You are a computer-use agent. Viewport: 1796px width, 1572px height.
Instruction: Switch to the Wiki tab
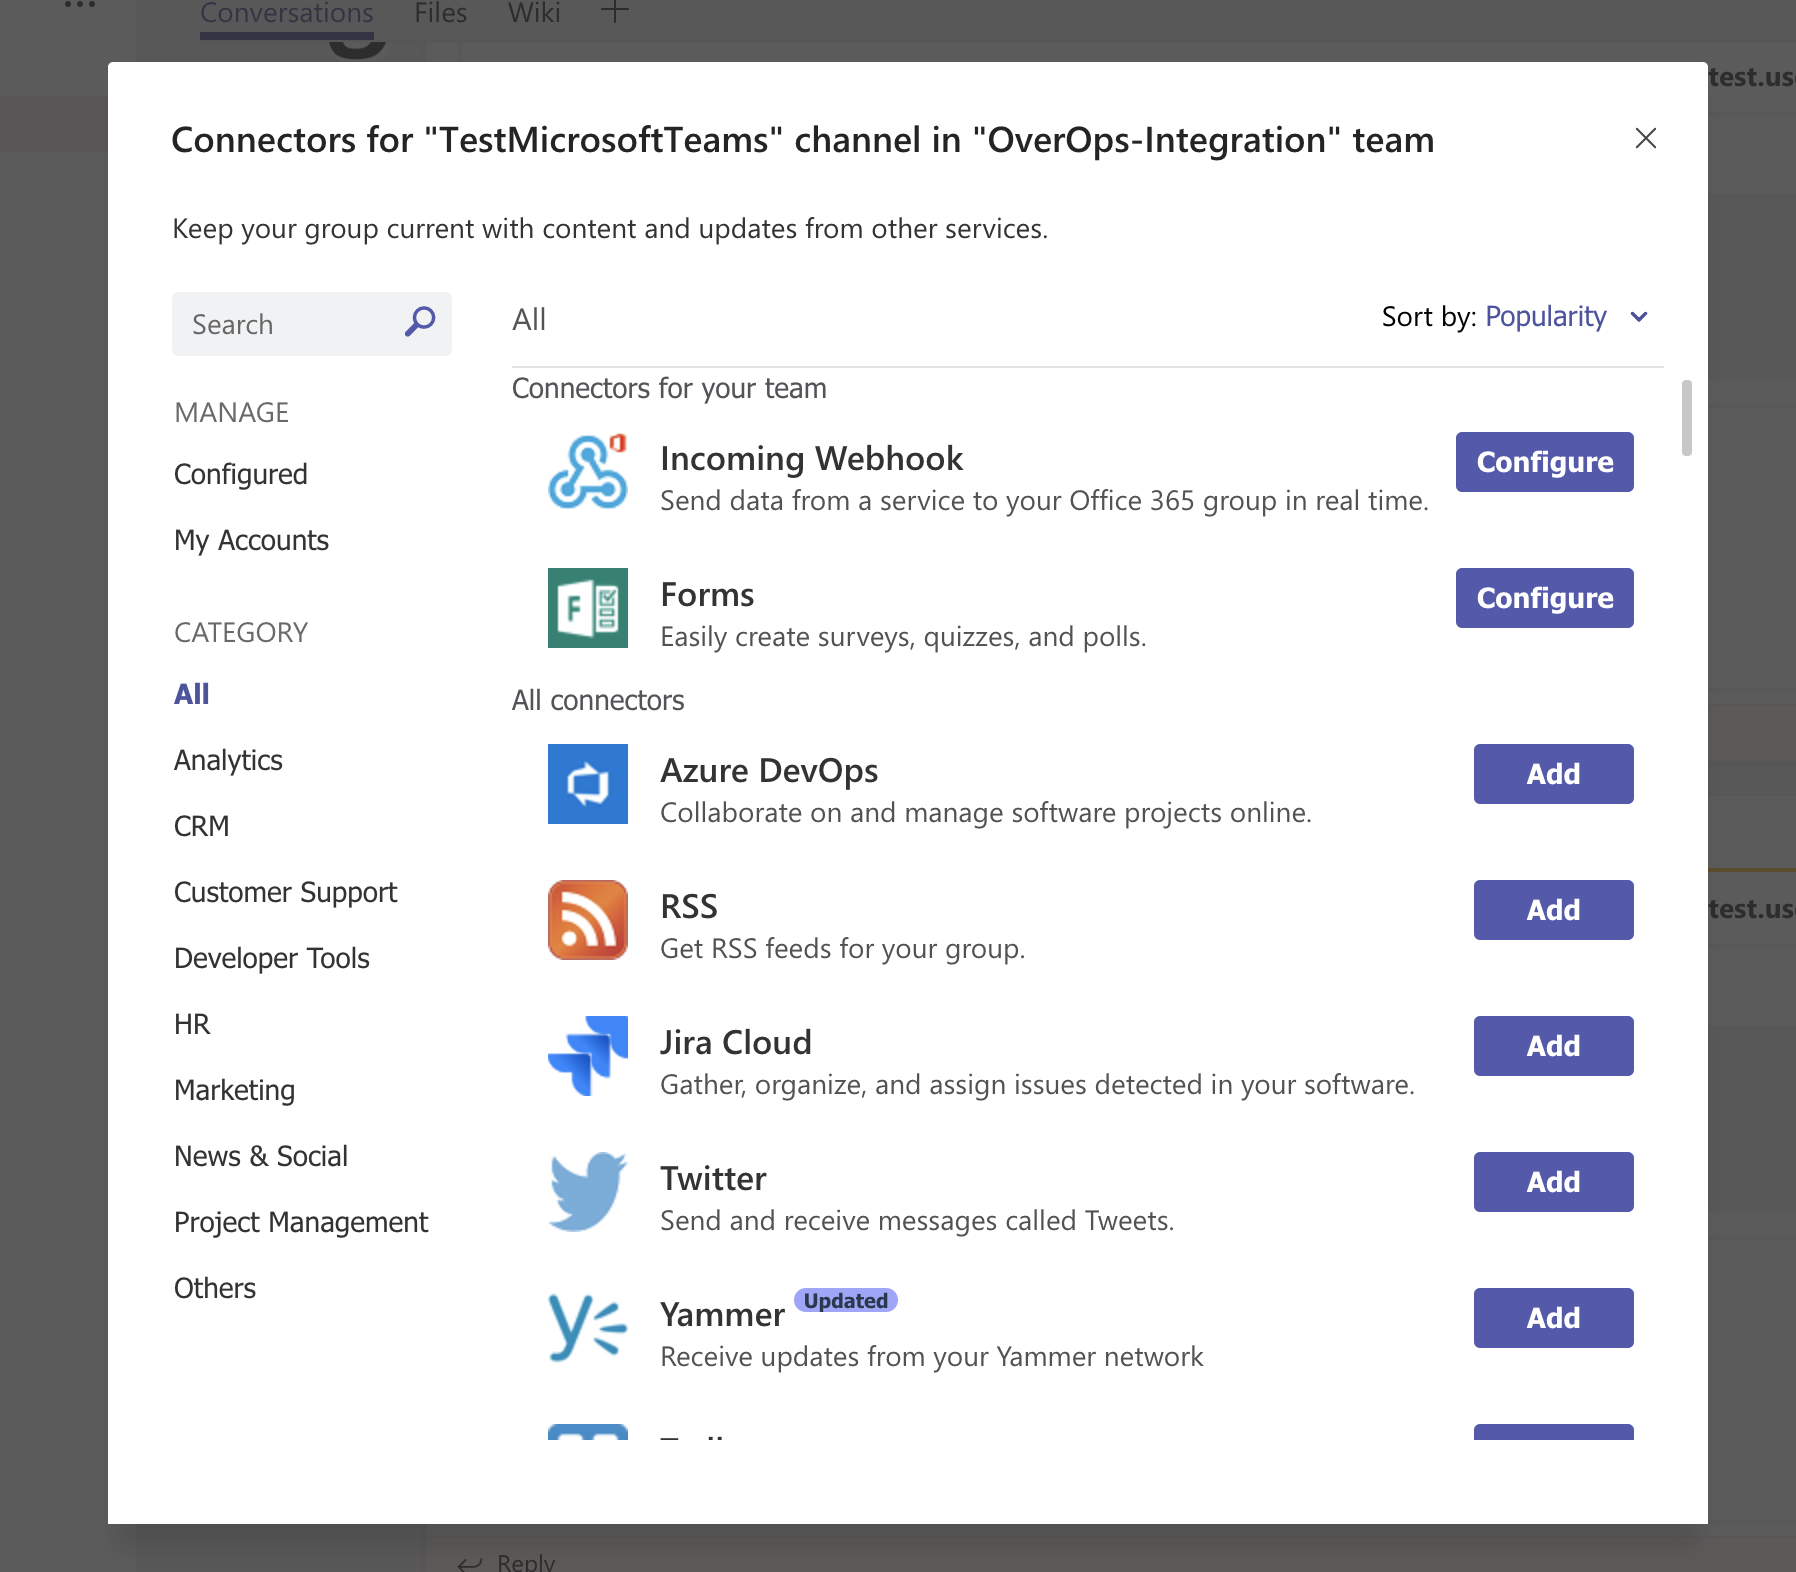[x=534, y=13]
